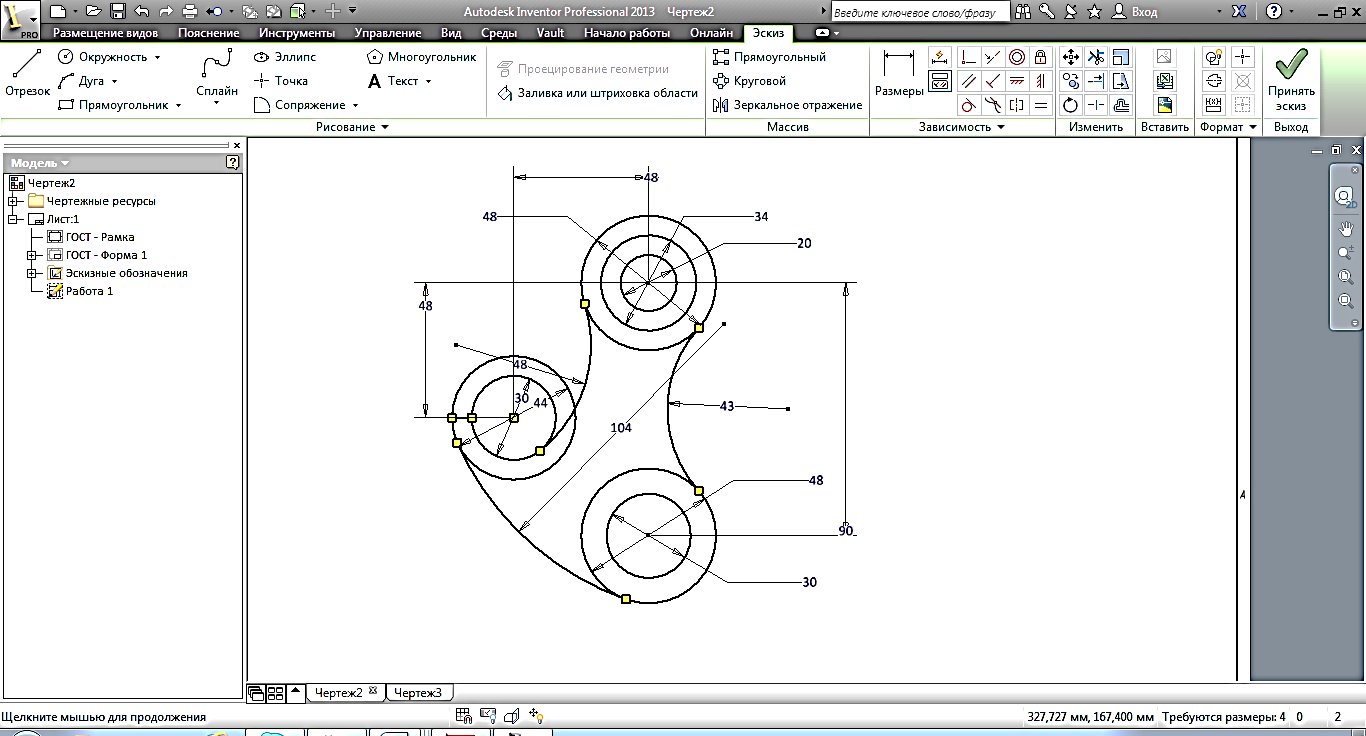
Task: Click the symmetric constraint icon
Action: (x=1016, y=105)
